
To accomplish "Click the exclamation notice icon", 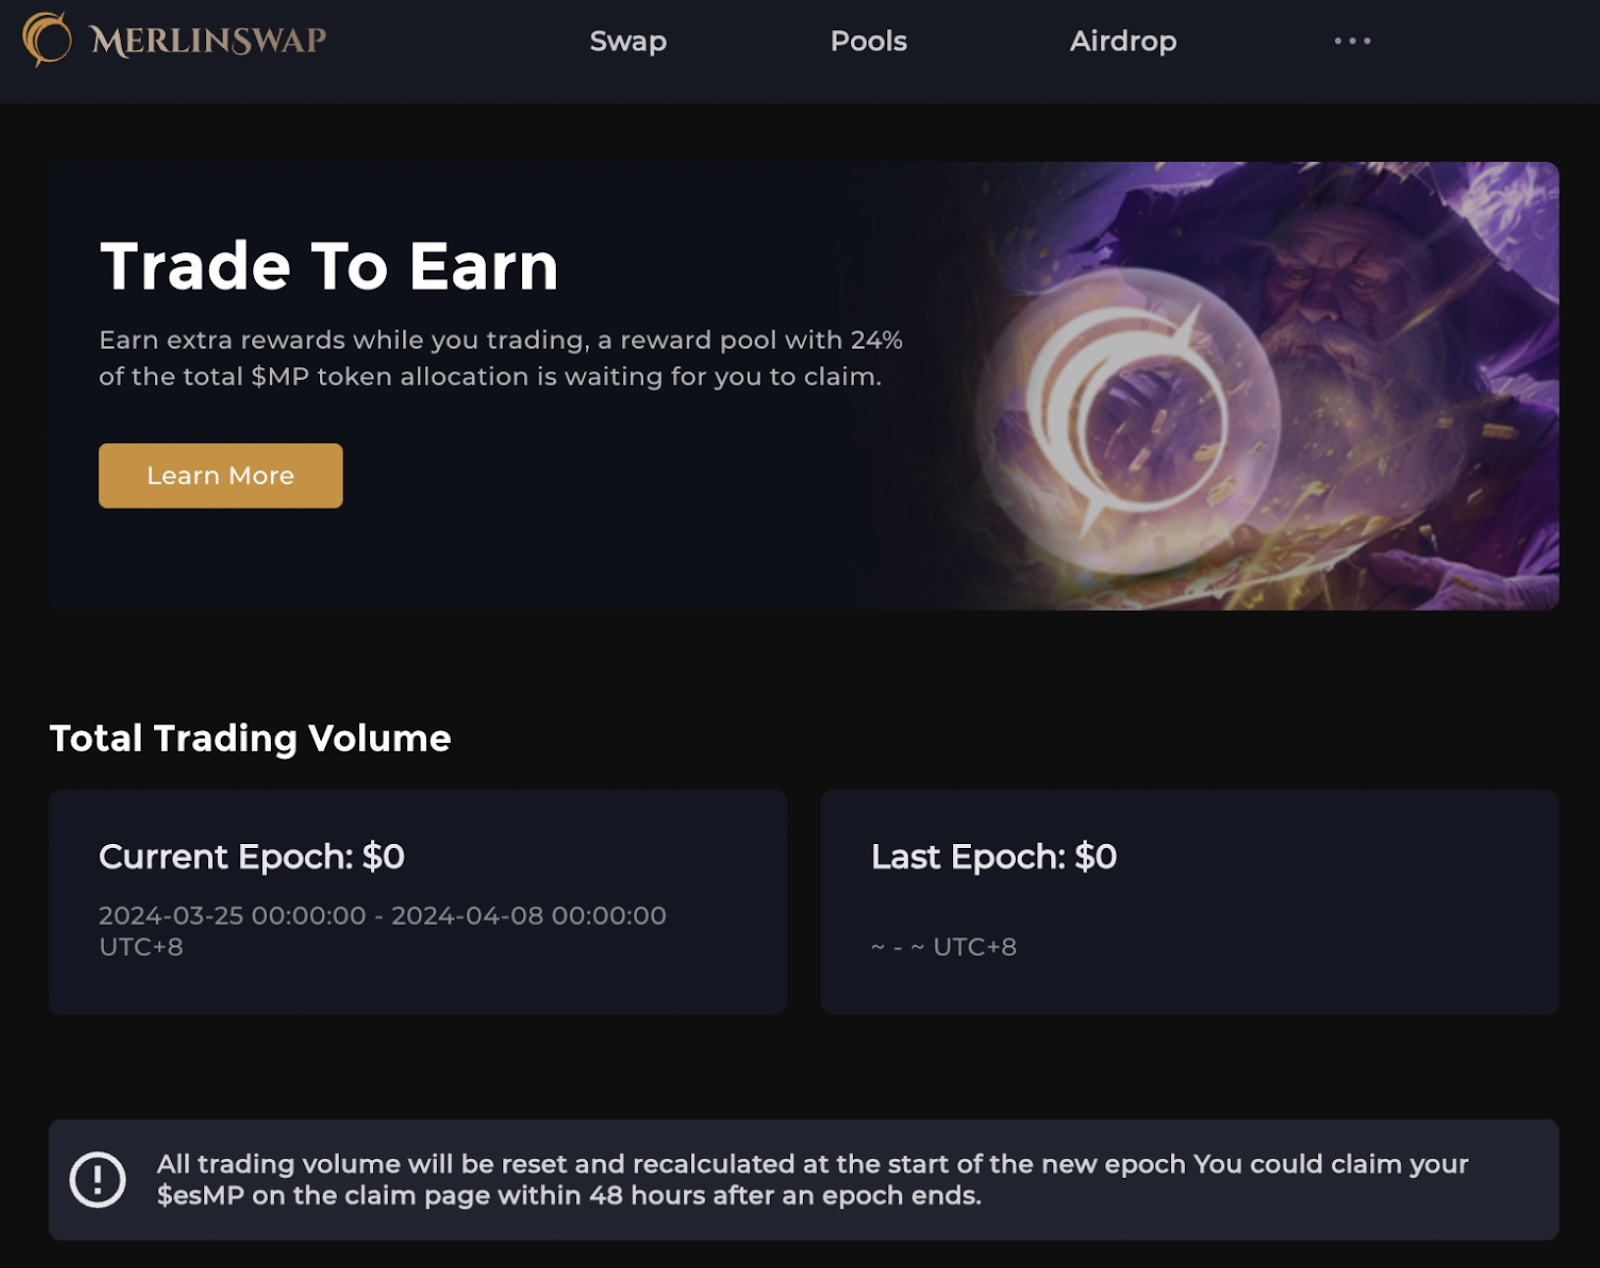I will click(97, 1180).
